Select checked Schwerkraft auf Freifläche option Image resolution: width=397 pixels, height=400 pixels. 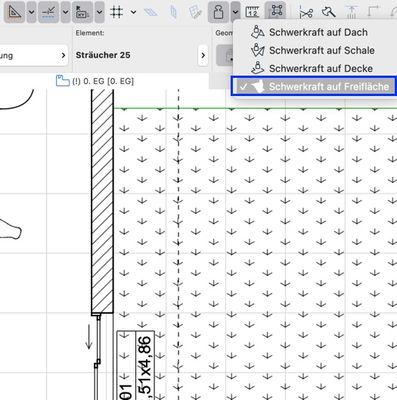(x=313, y=86)
